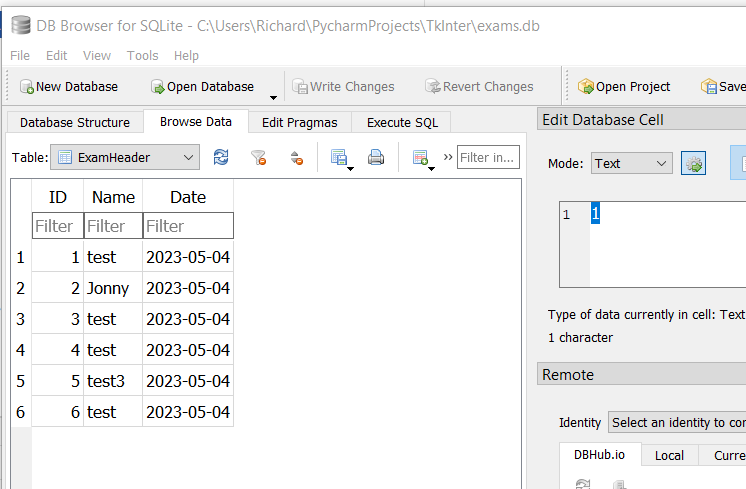Select the DBHub.io tab in Remote
This screenshot has height=489, width=746.
tap(599, 454)
